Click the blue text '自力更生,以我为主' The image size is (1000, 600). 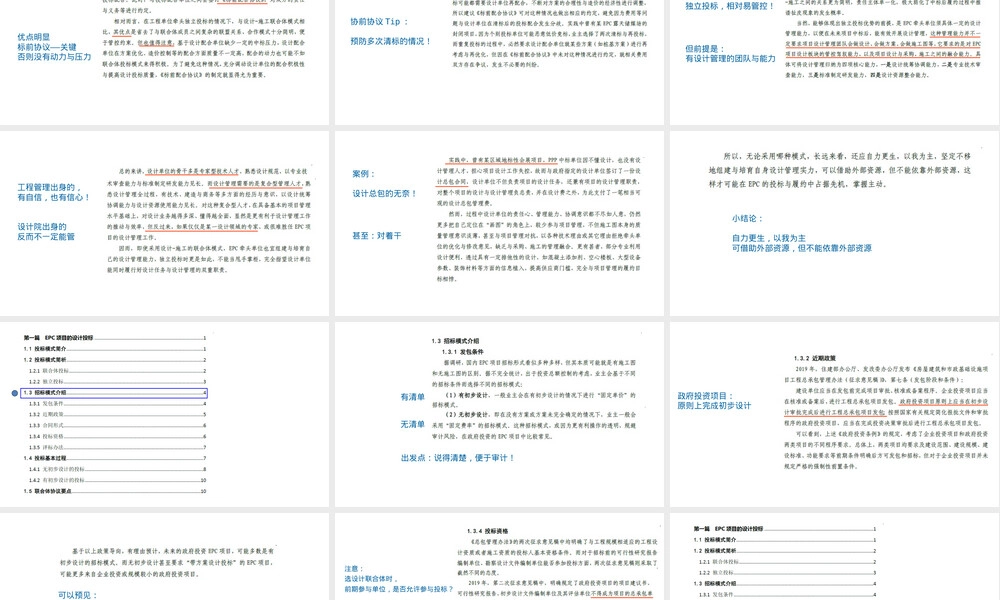click(768, 238)
